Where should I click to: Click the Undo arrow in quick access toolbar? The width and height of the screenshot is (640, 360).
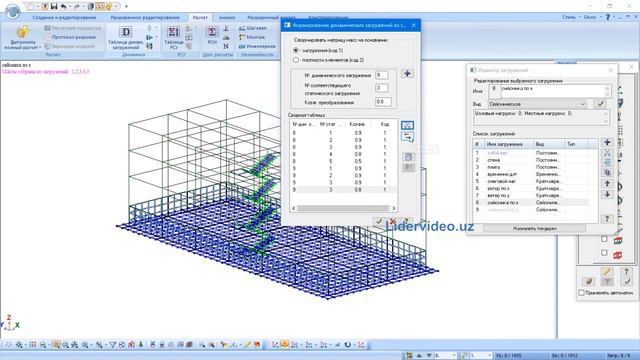64,7
